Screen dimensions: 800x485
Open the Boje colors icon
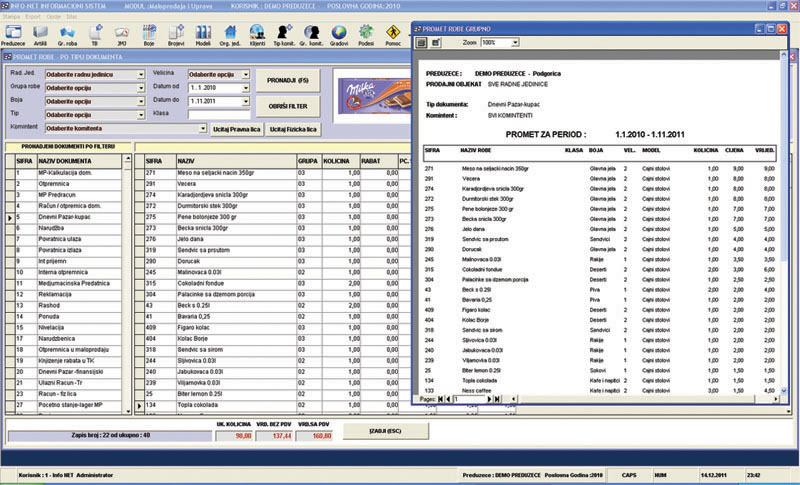pos(149,36)
